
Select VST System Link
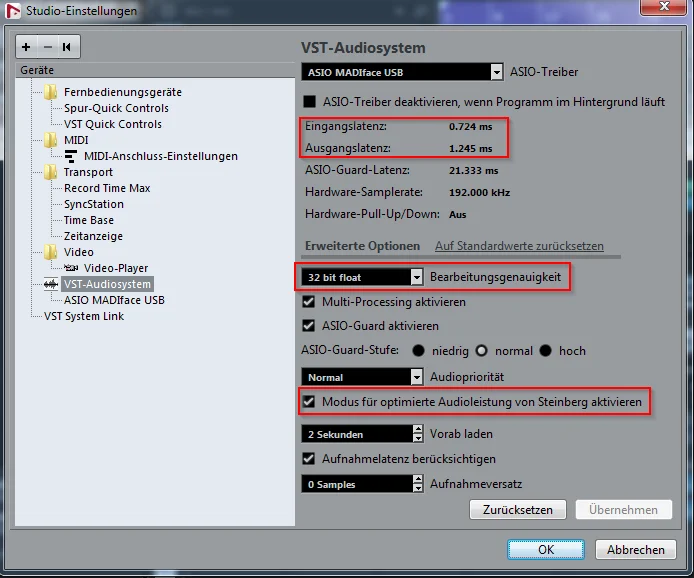pyautogui.click(x=84, y=316)
